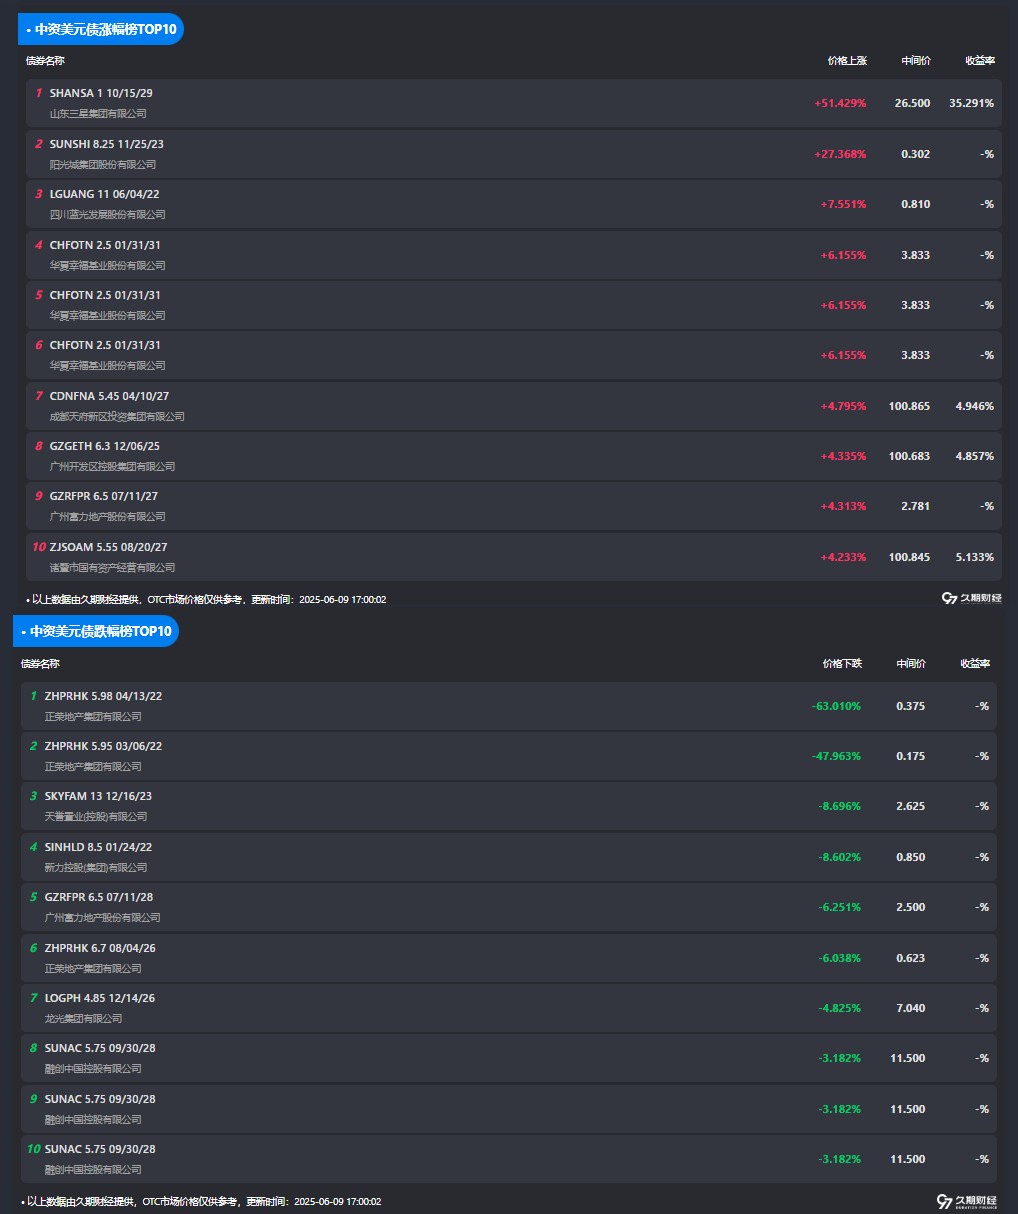Open the LOGPH 4.85 12/14/26 bond row
Screen dimensions: 1018x1214
tap(509, 1008)
